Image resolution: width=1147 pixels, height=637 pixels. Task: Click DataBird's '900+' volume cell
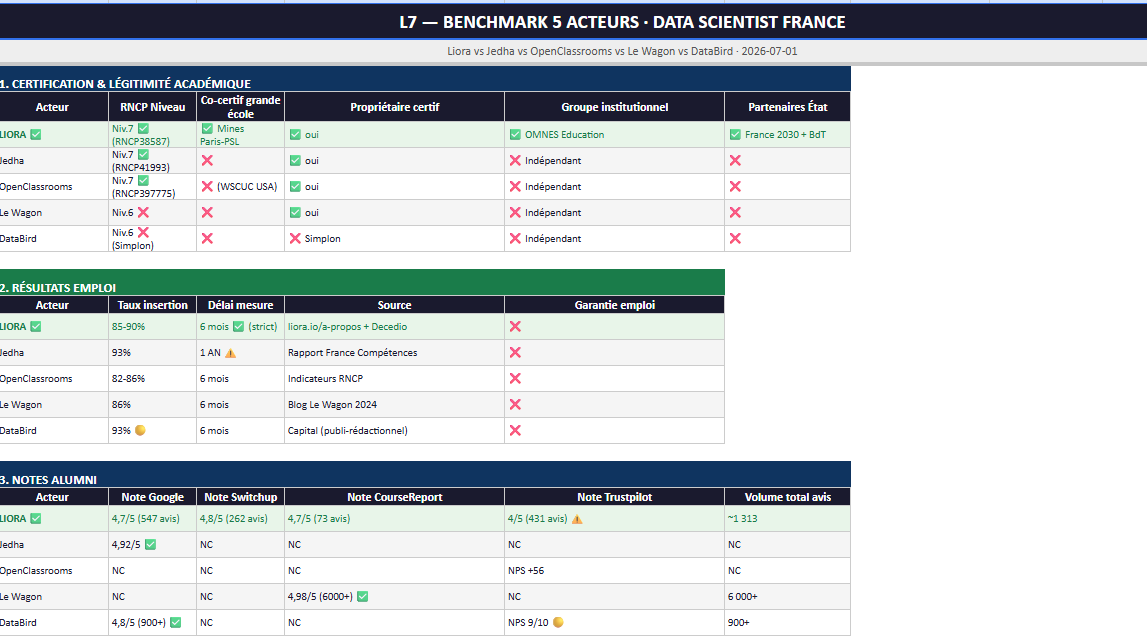point(787,622)
